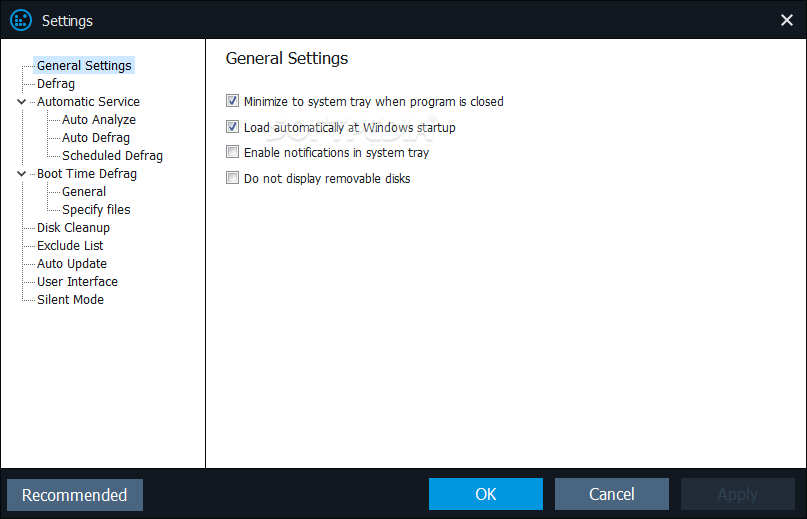This screenshot has width=807, height=519.
Task: Uncheck Minimize to system tray when closed
Action: pos(233,101)
